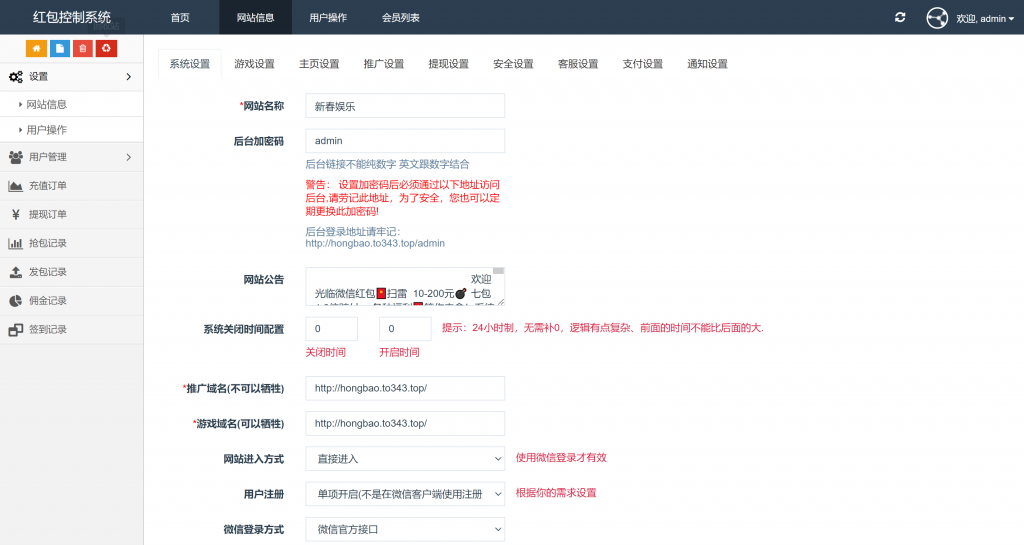Image resolution: width=1024 pixels, height=545 pixels.
Task: Click the 网站名称 input field
Action: 404,106
